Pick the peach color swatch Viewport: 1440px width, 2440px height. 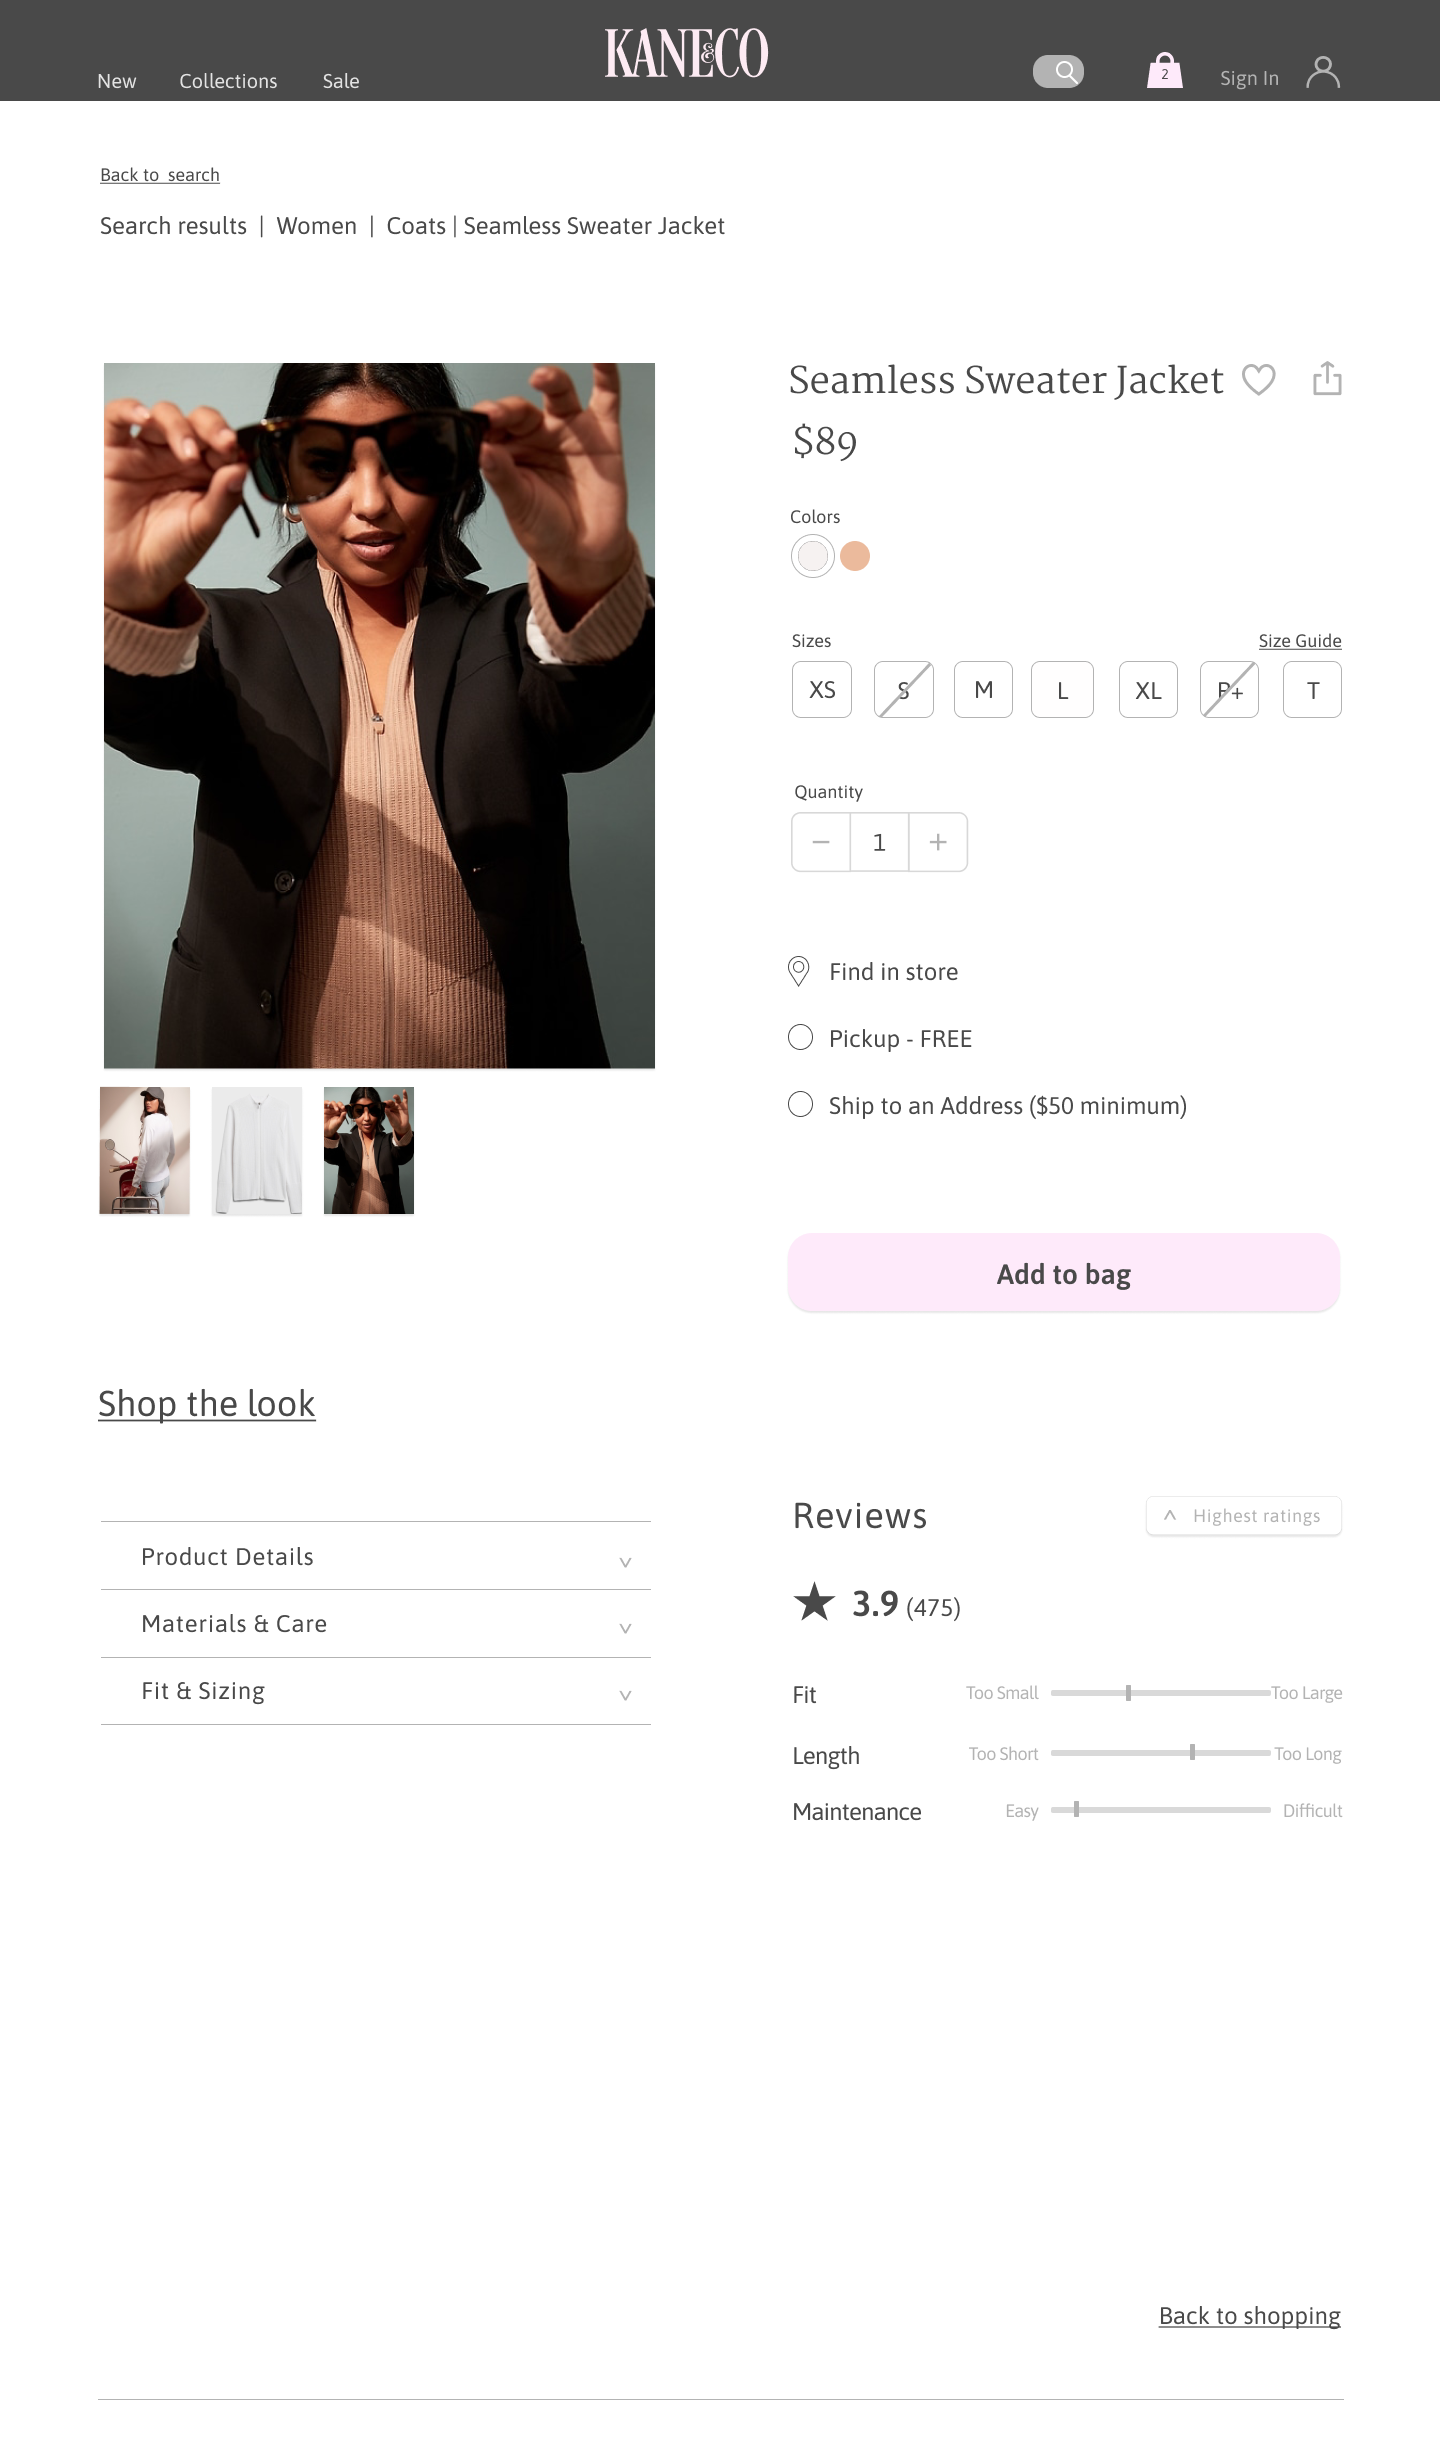855,556
